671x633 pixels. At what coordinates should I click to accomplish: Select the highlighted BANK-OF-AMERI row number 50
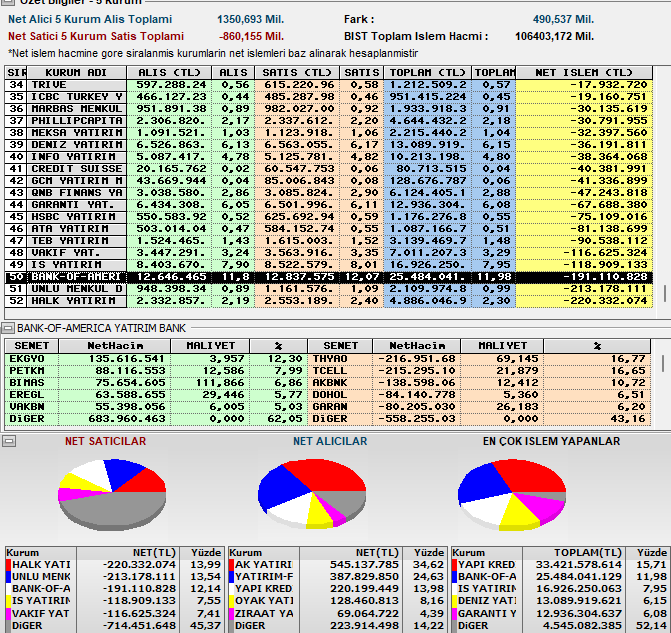click(x=329, y=277)
